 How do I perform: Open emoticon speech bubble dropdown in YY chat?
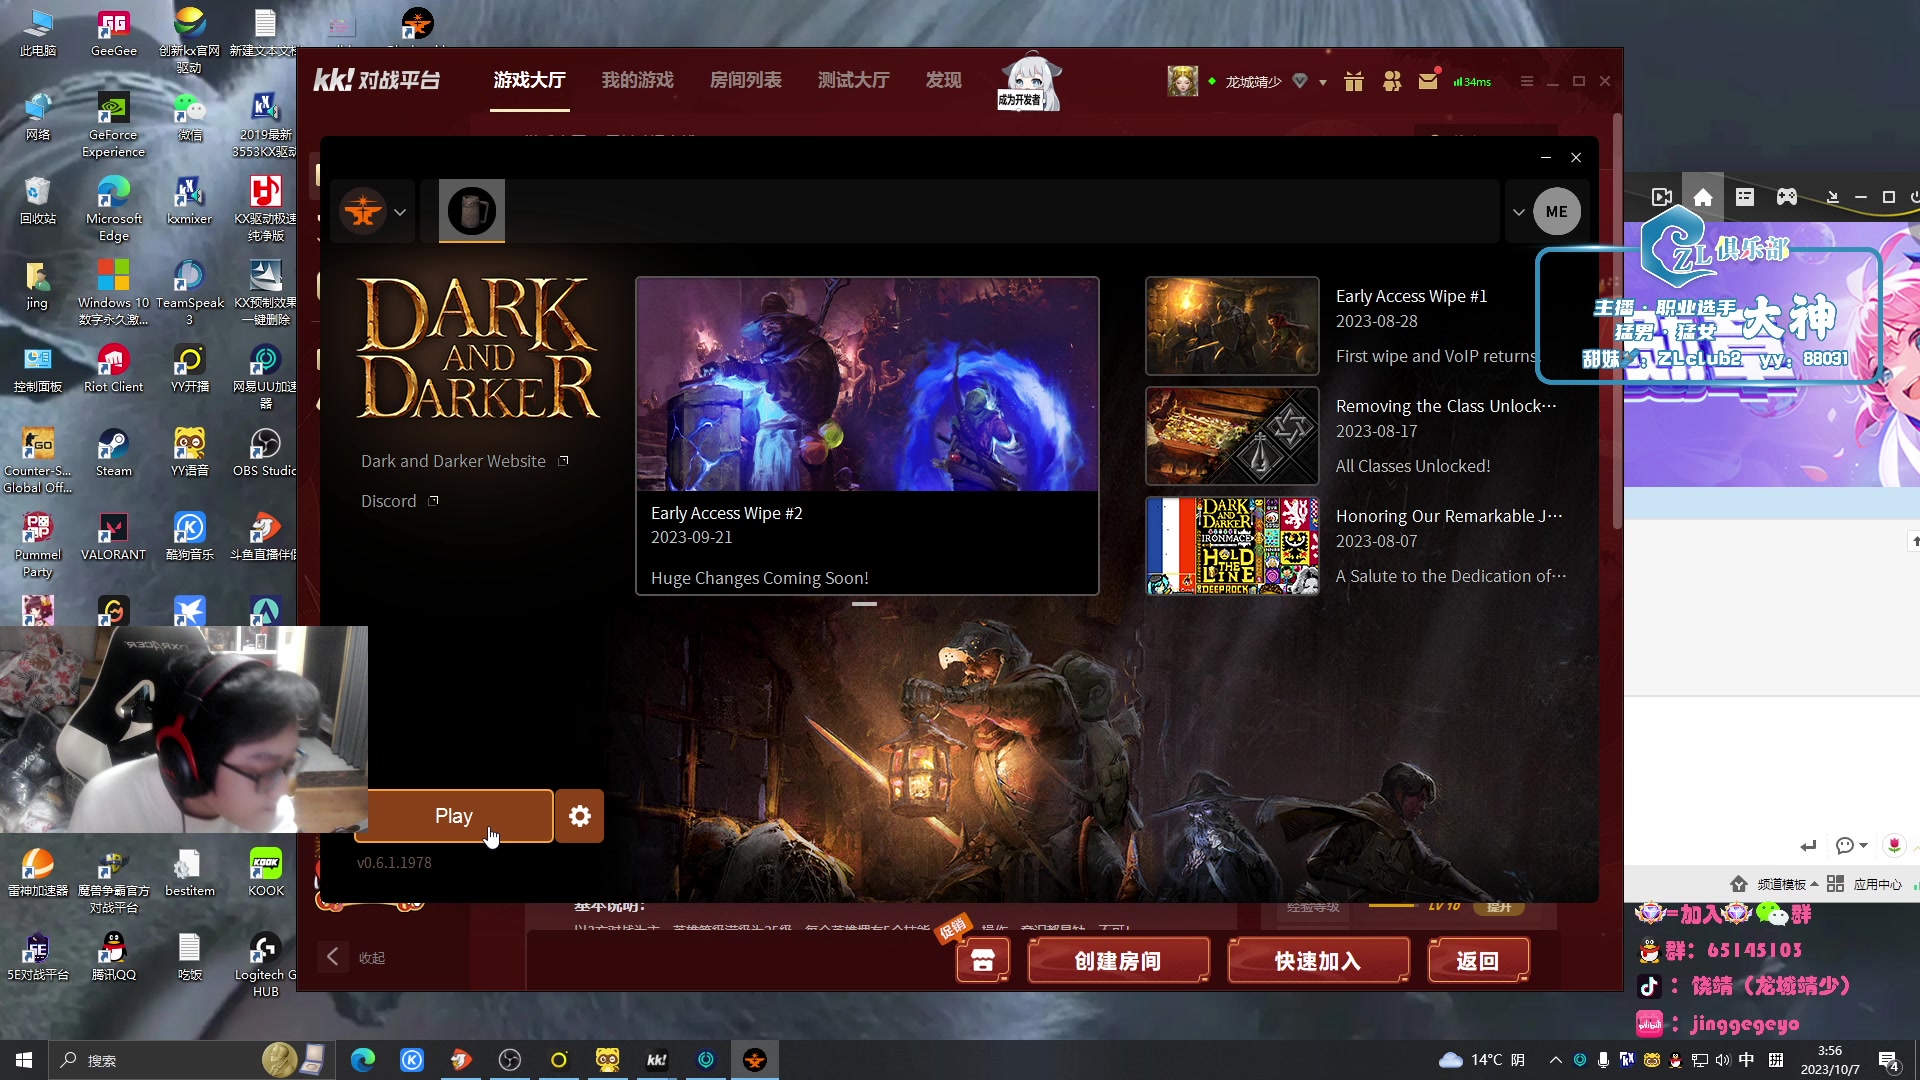tap(1852, 846)
